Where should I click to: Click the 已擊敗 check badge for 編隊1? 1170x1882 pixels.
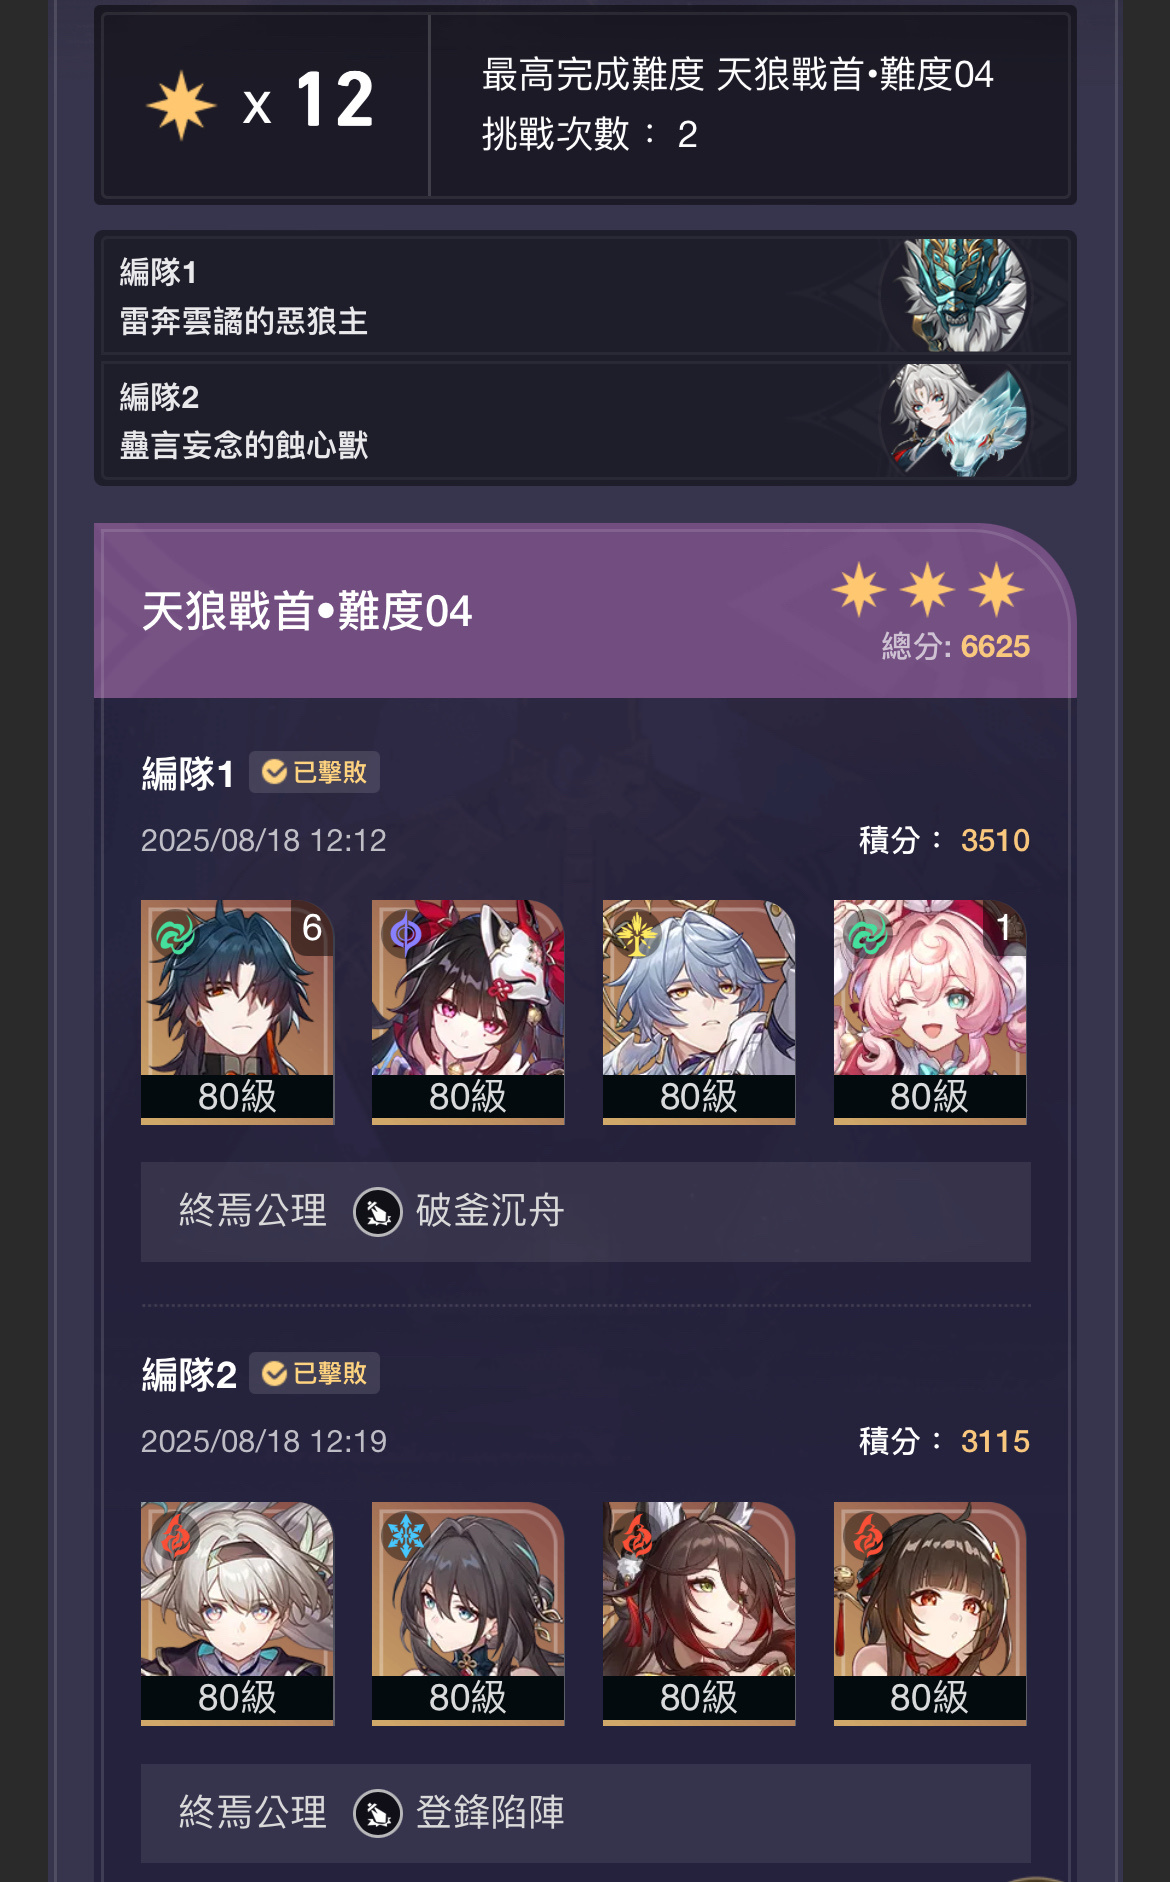point(314,772)
